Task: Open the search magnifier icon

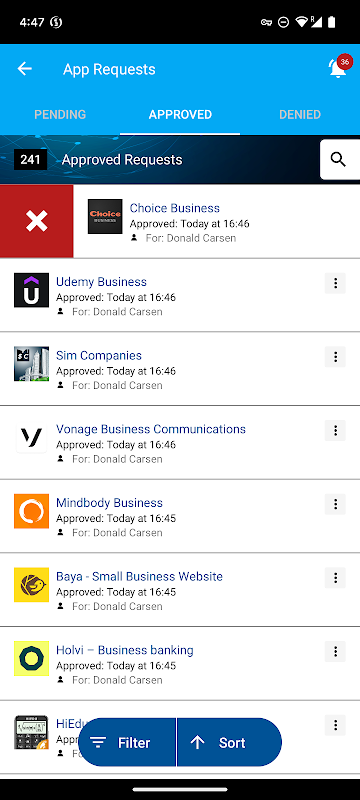Action: click(339, 160)
